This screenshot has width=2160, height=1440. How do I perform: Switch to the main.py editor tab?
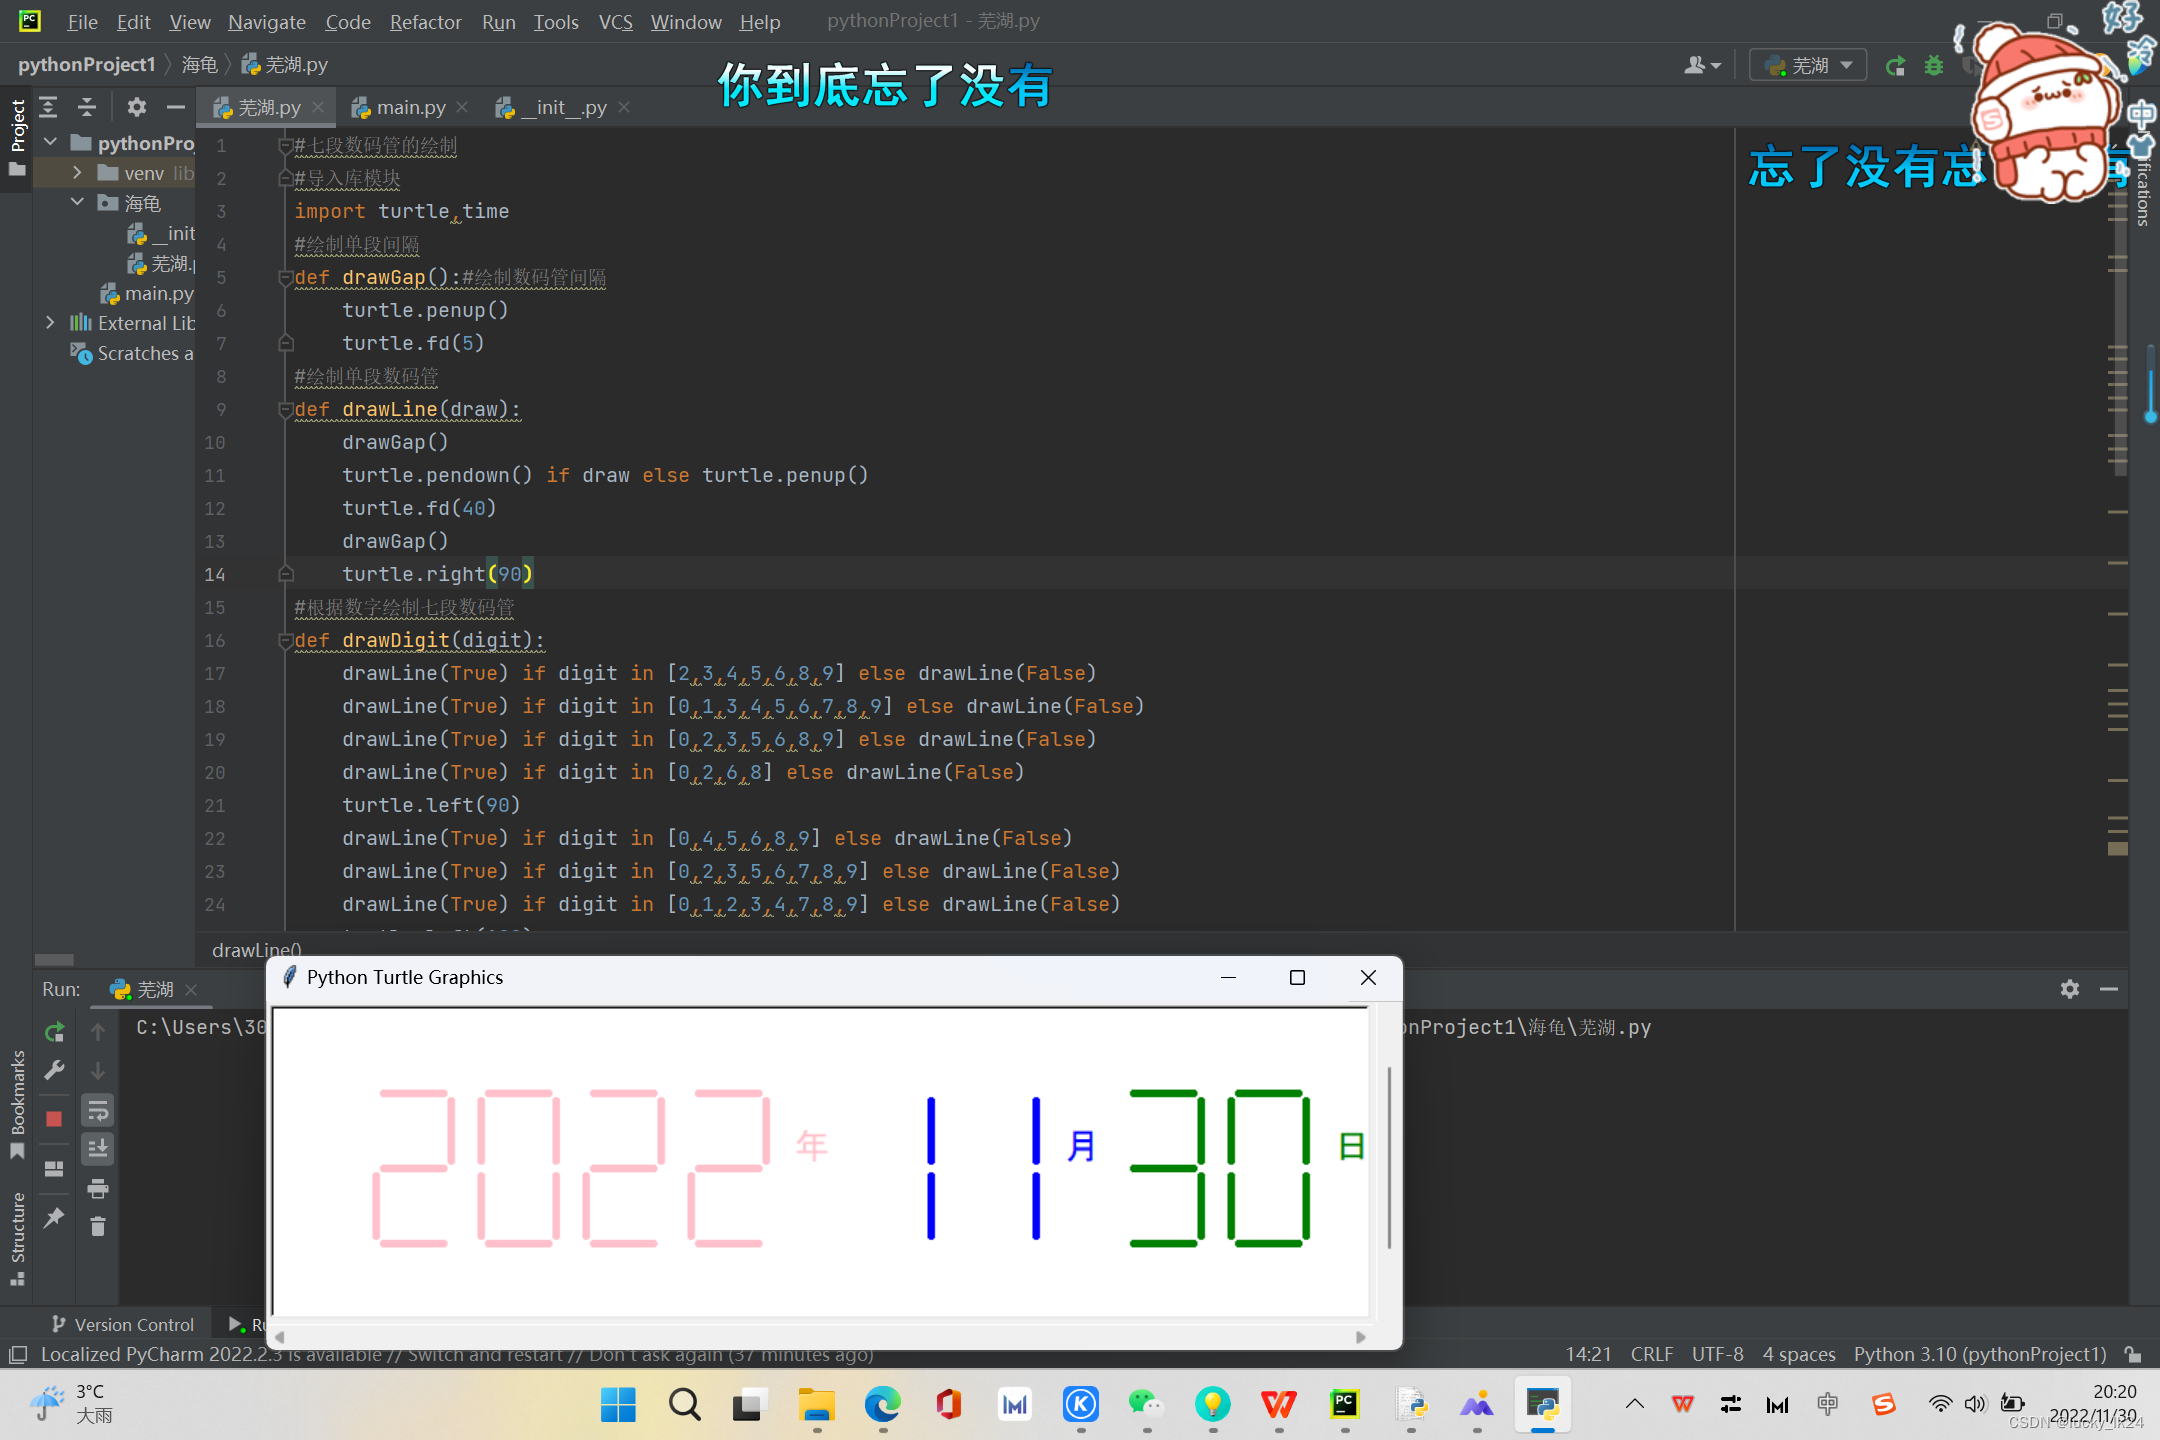point(410,107)
